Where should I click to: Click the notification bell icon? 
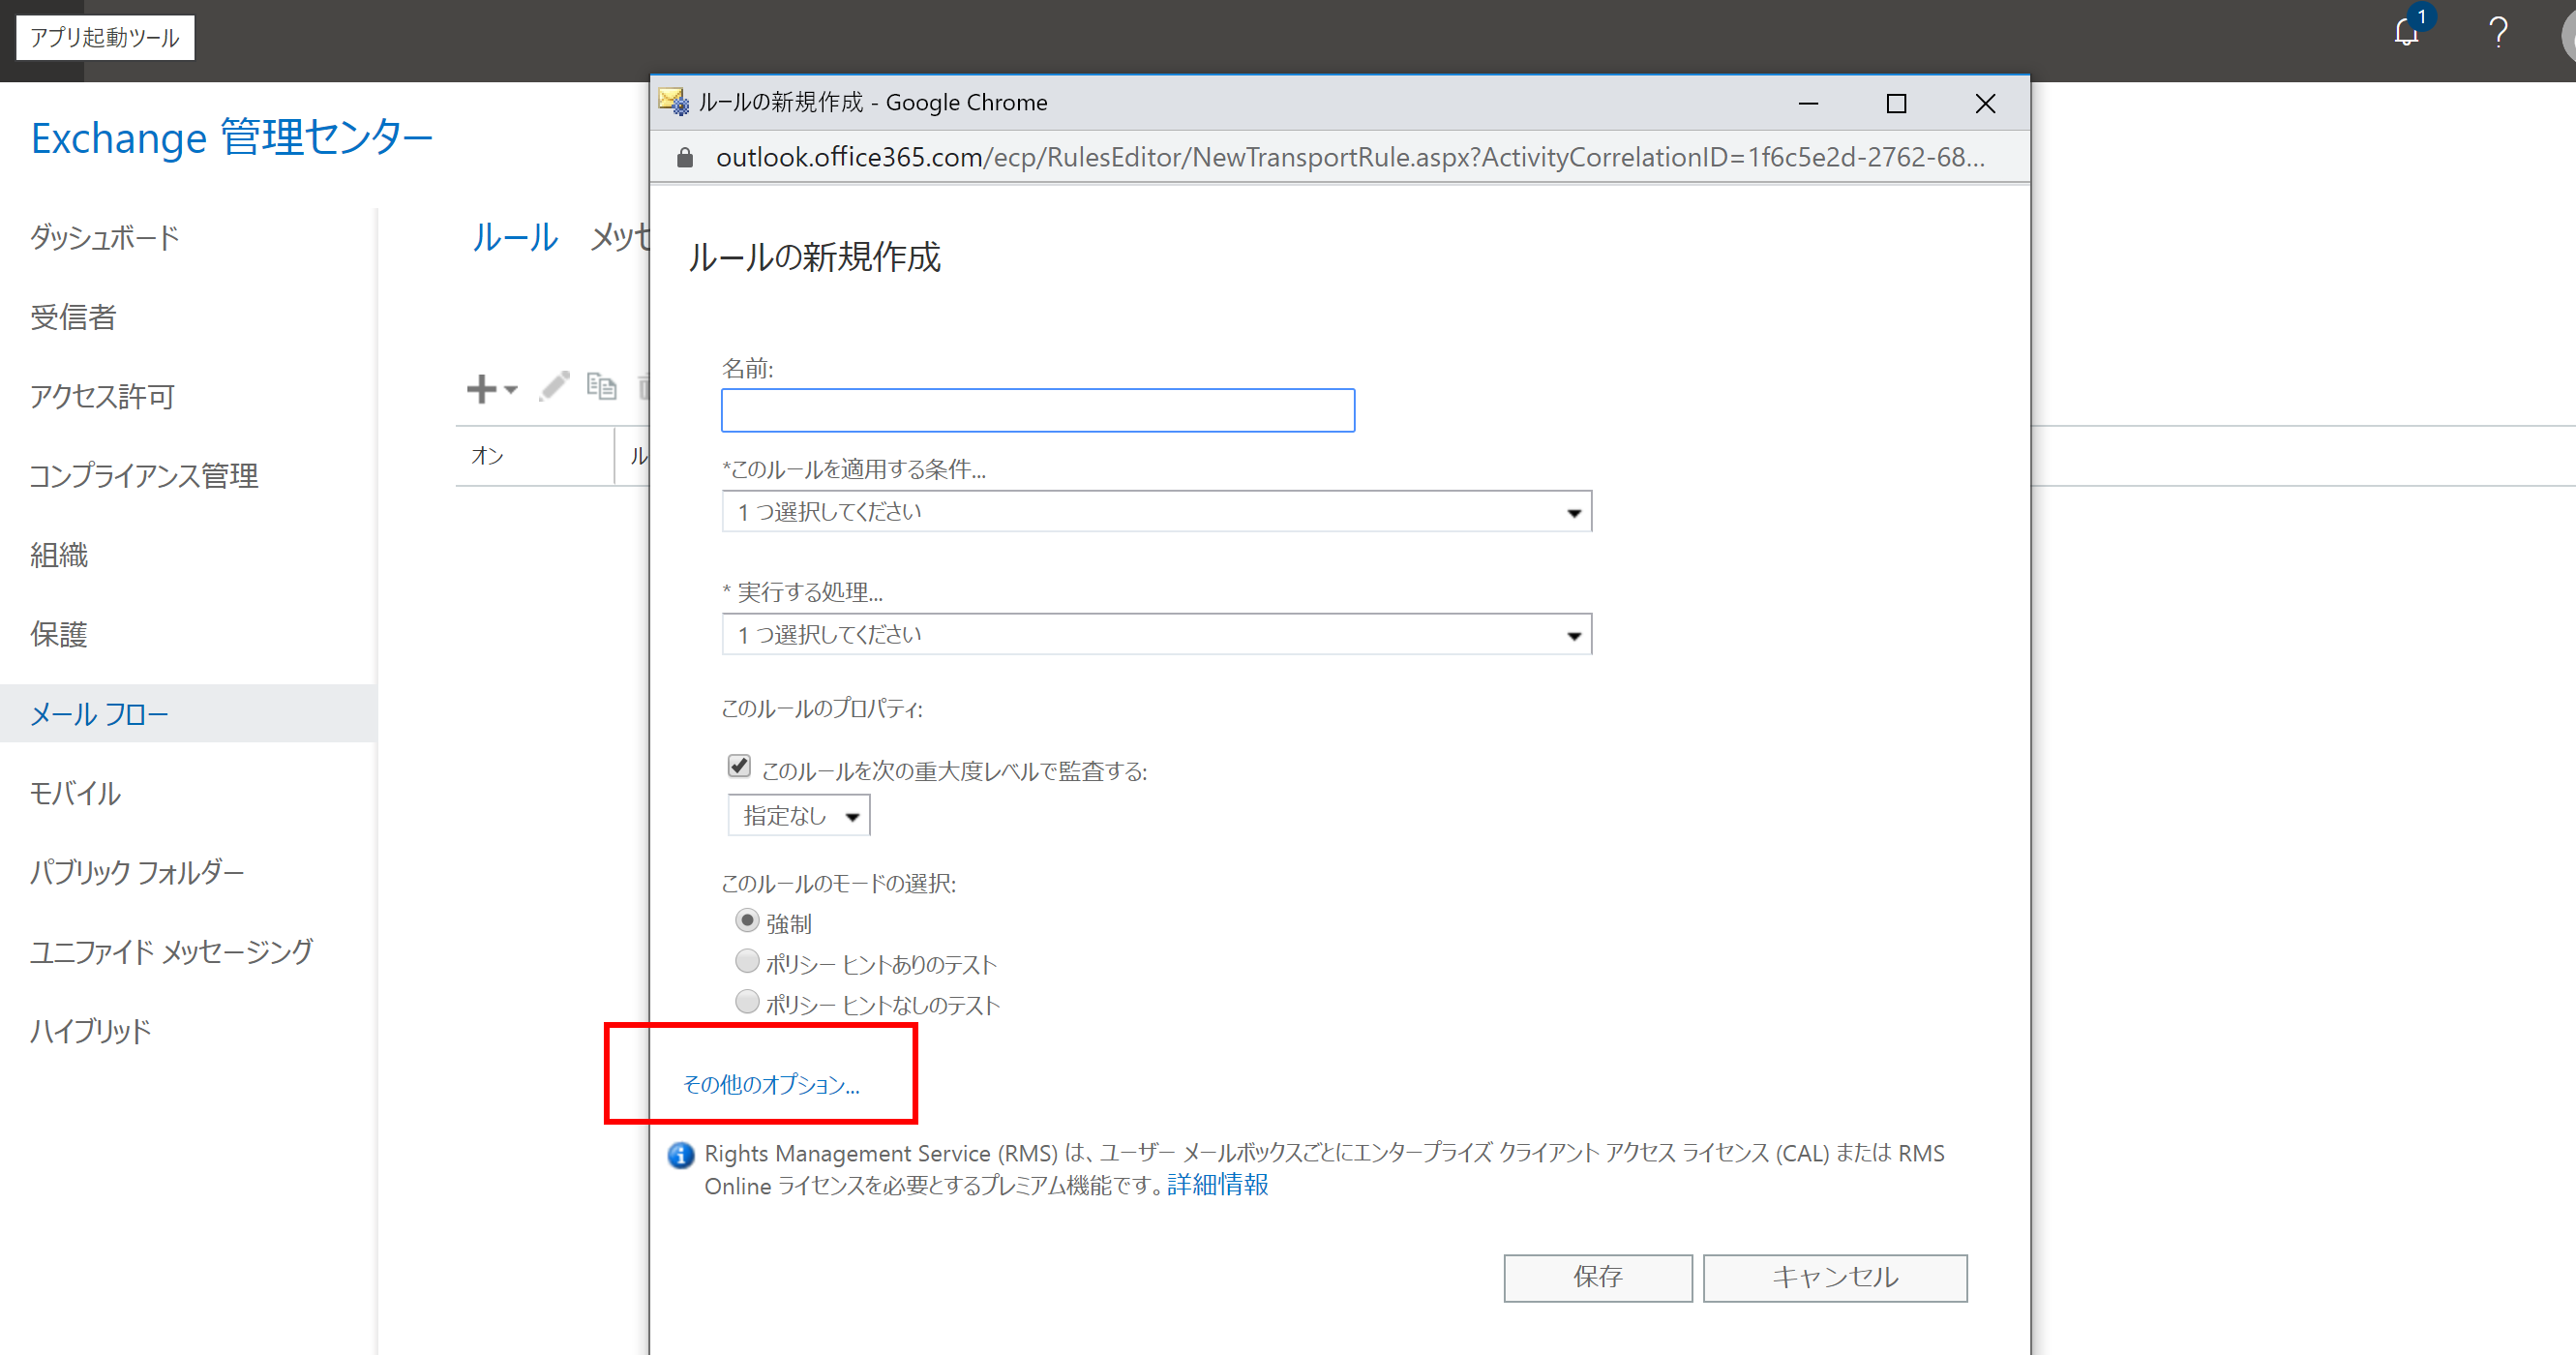click(2406, 33)
